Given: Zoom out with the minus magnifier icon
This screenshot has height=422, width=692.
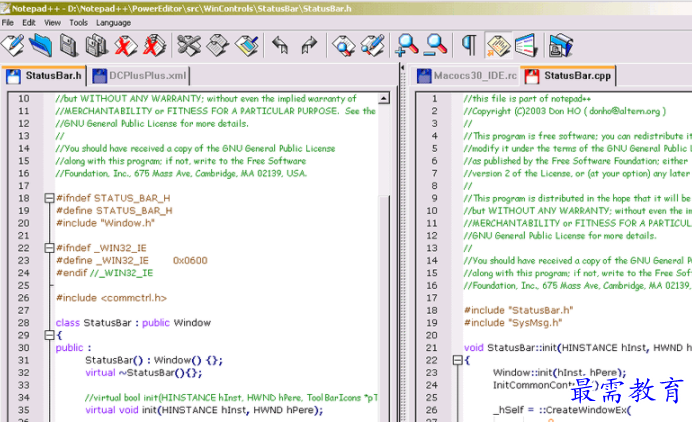Looking at the screenshot, I should [x=436, y=45].
